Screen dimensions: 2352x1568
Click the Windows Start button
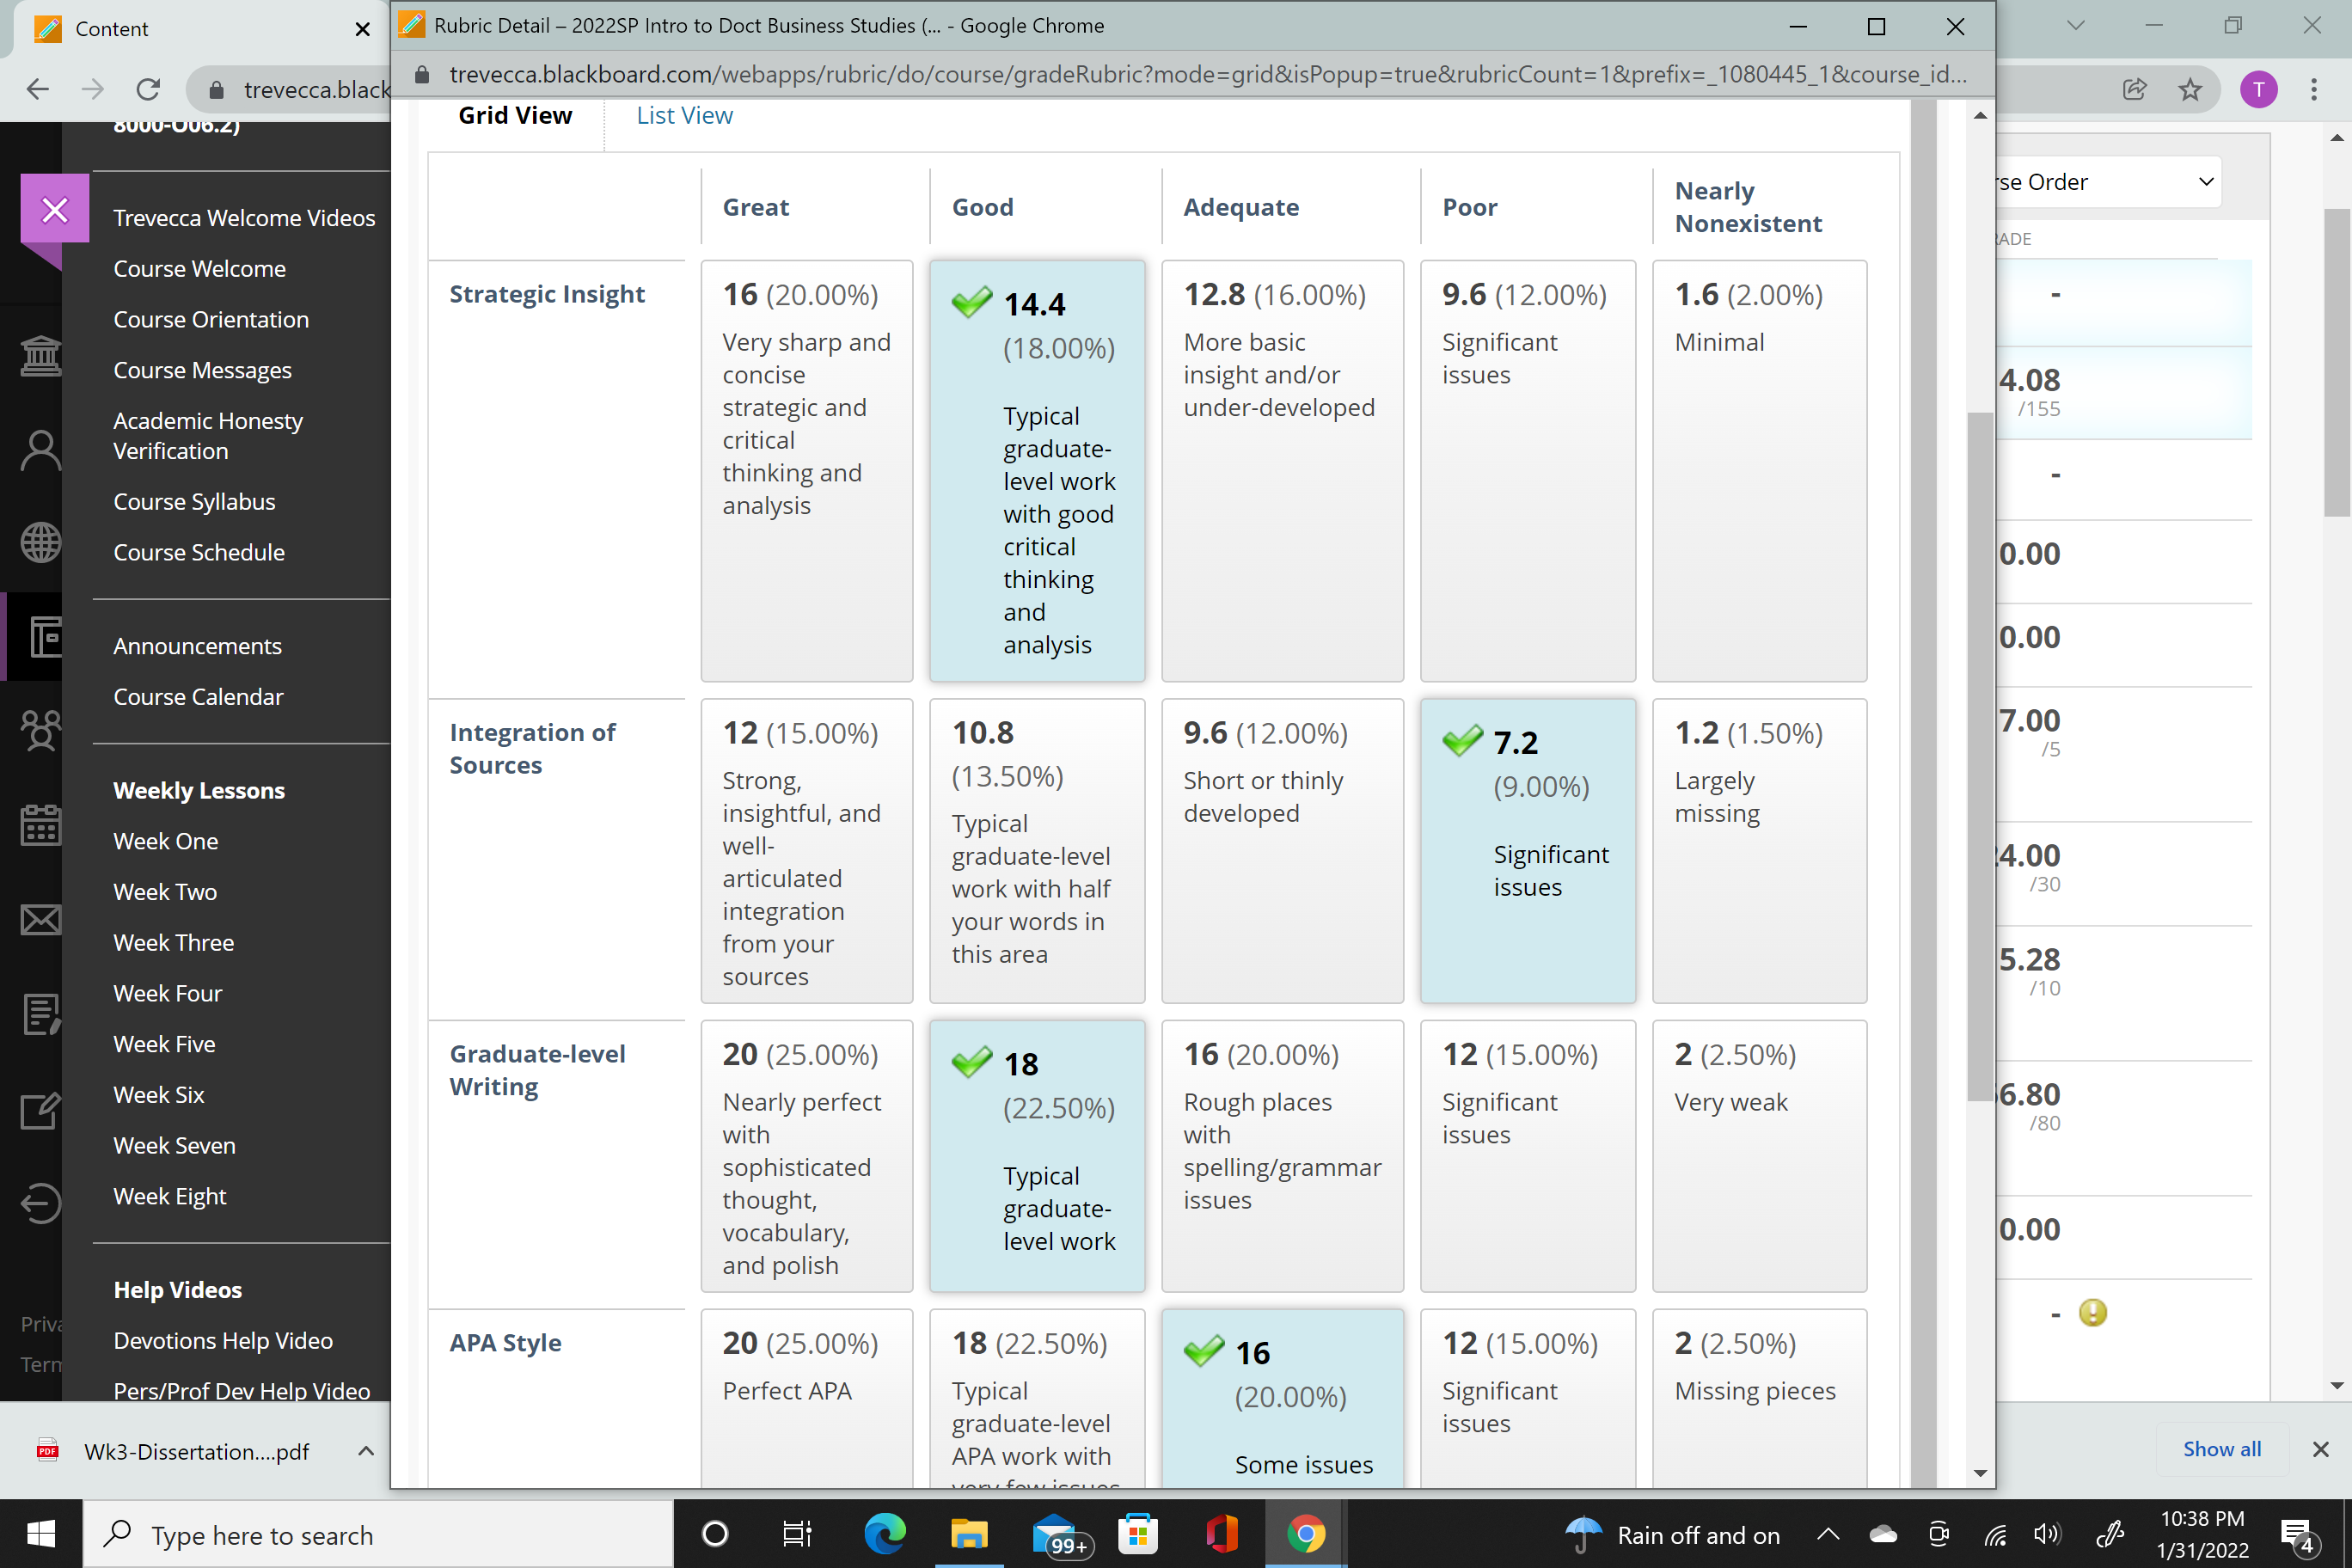point(41,1533)
